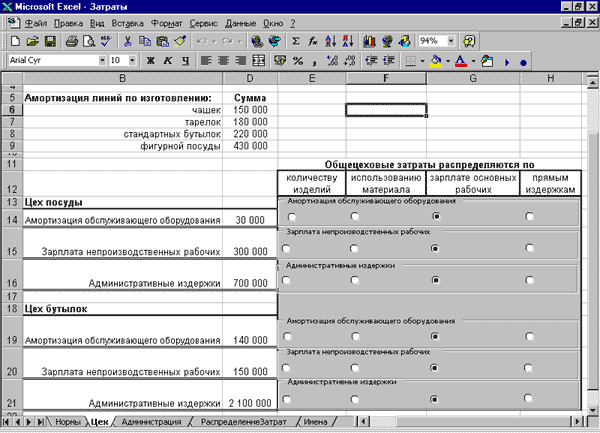Expand the Undo history dropdown arrow
600x433 pixels.
click(214, 41)
